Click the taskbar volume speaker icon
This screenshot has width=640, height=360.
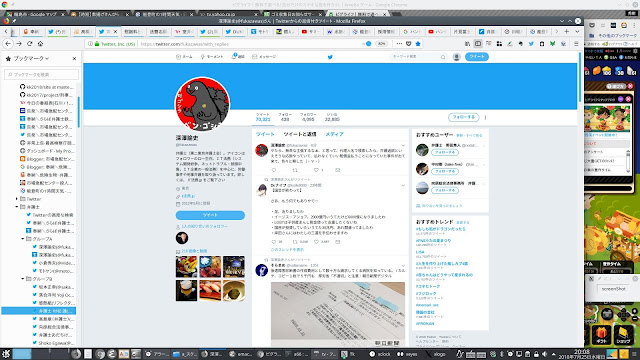point(544,354)
